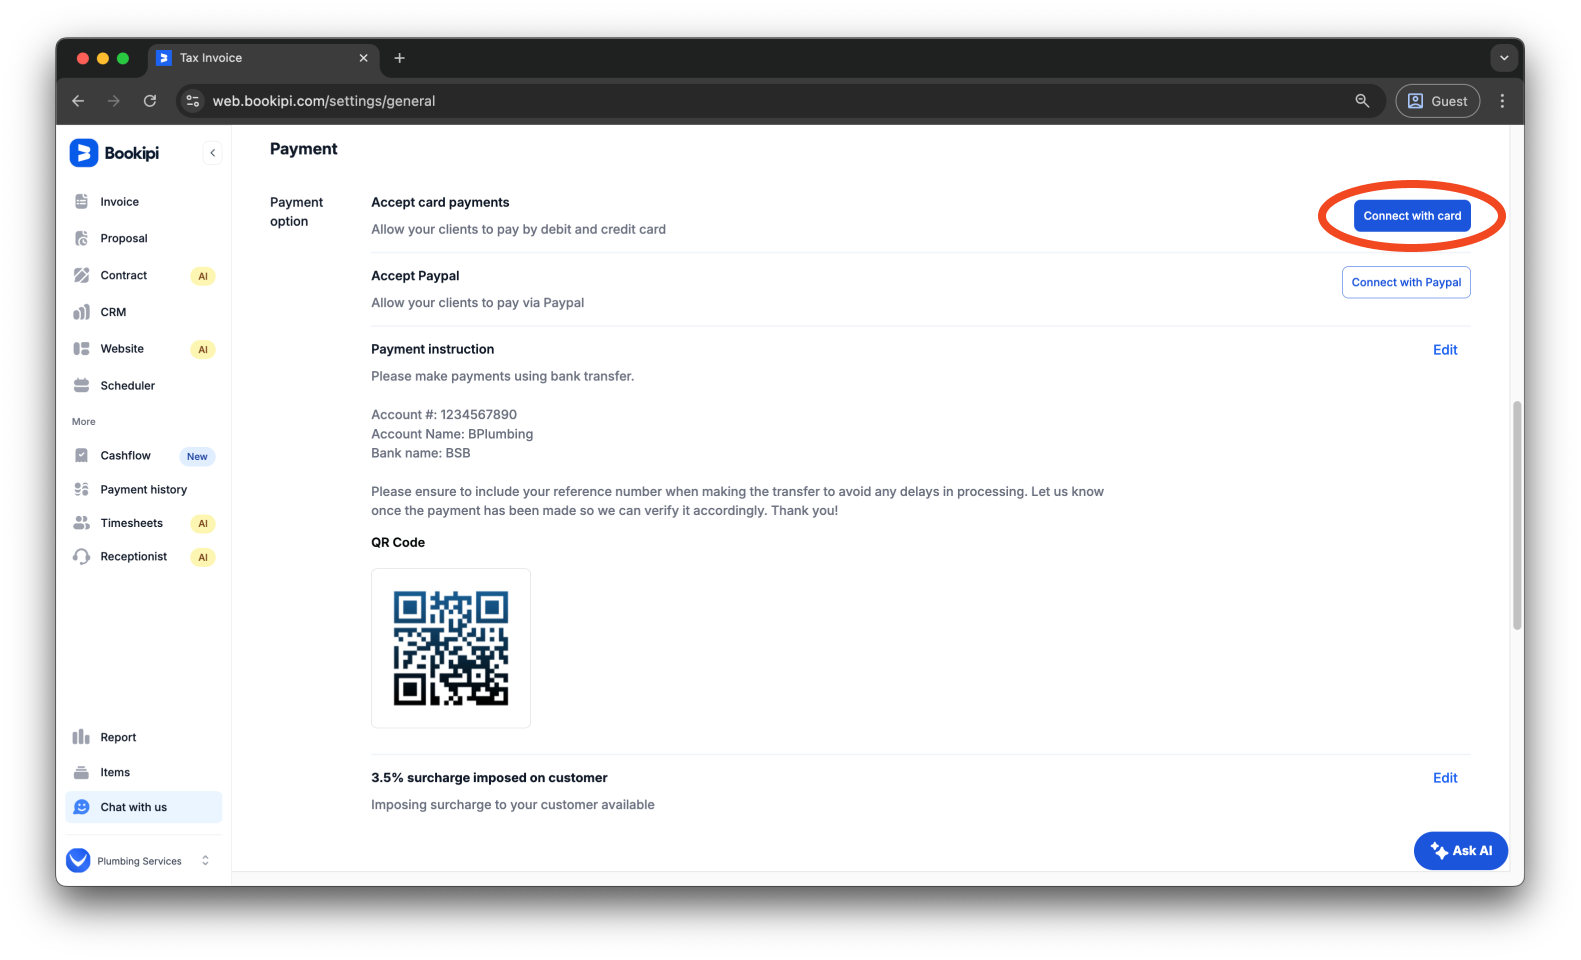Click the New badge next to Cashflow
1581x960 pixels.
197,457
